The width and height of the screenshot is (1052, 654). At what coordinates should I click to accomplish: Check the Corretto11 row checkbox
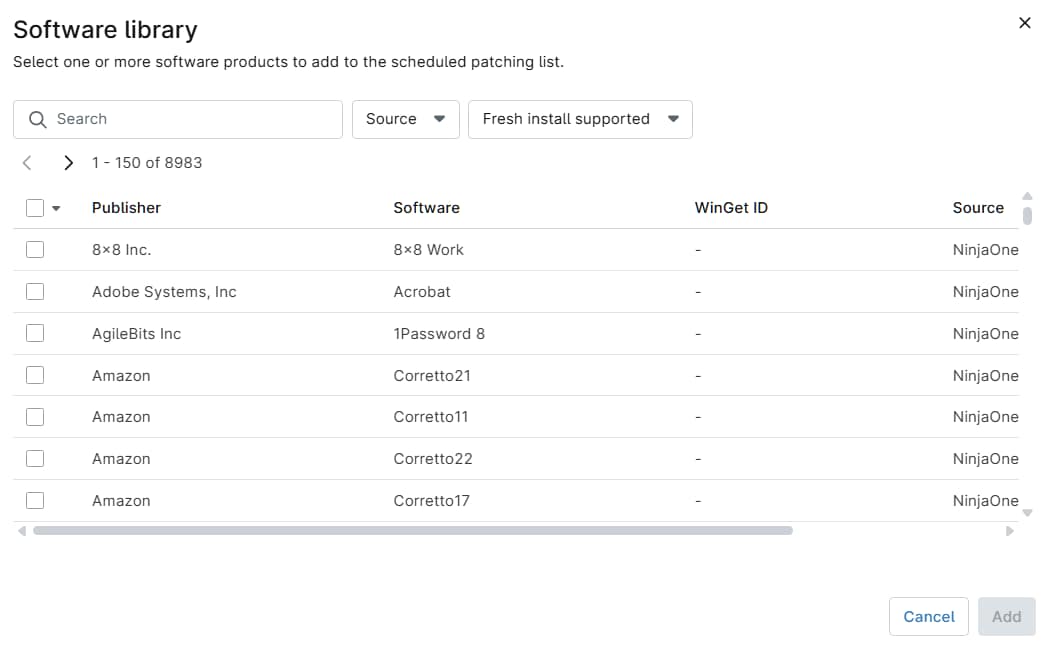pos(35,417)
